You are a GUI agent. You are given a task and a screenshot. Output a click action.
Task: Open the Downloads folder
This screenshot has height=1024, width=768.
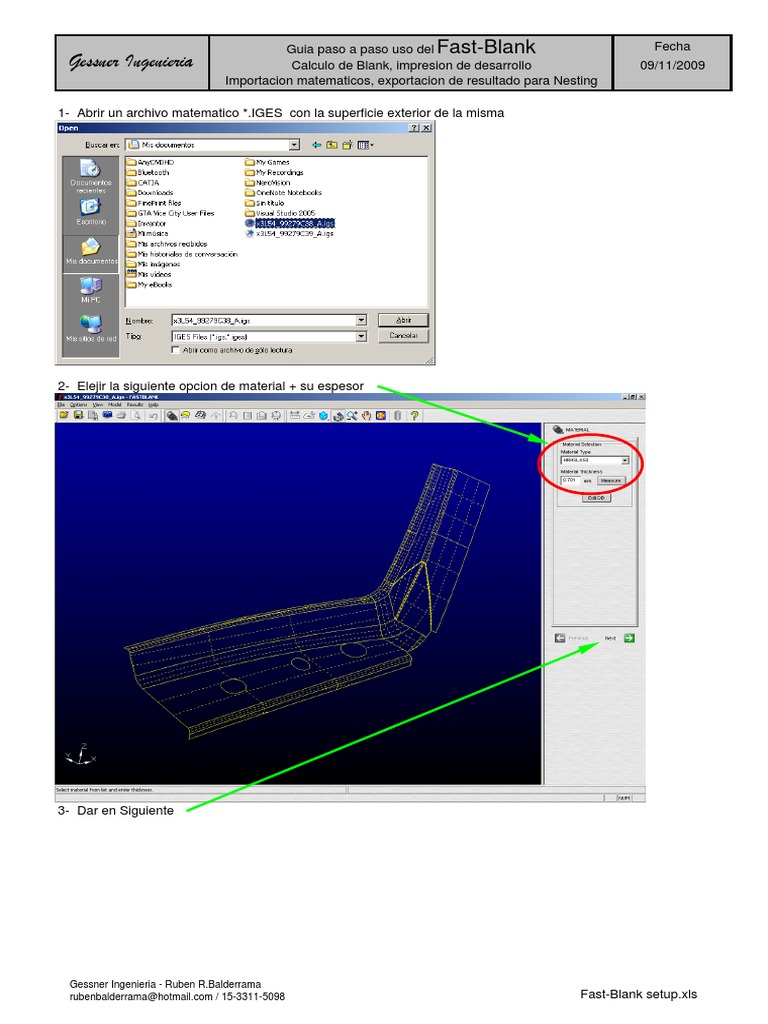tap(150, 193)
